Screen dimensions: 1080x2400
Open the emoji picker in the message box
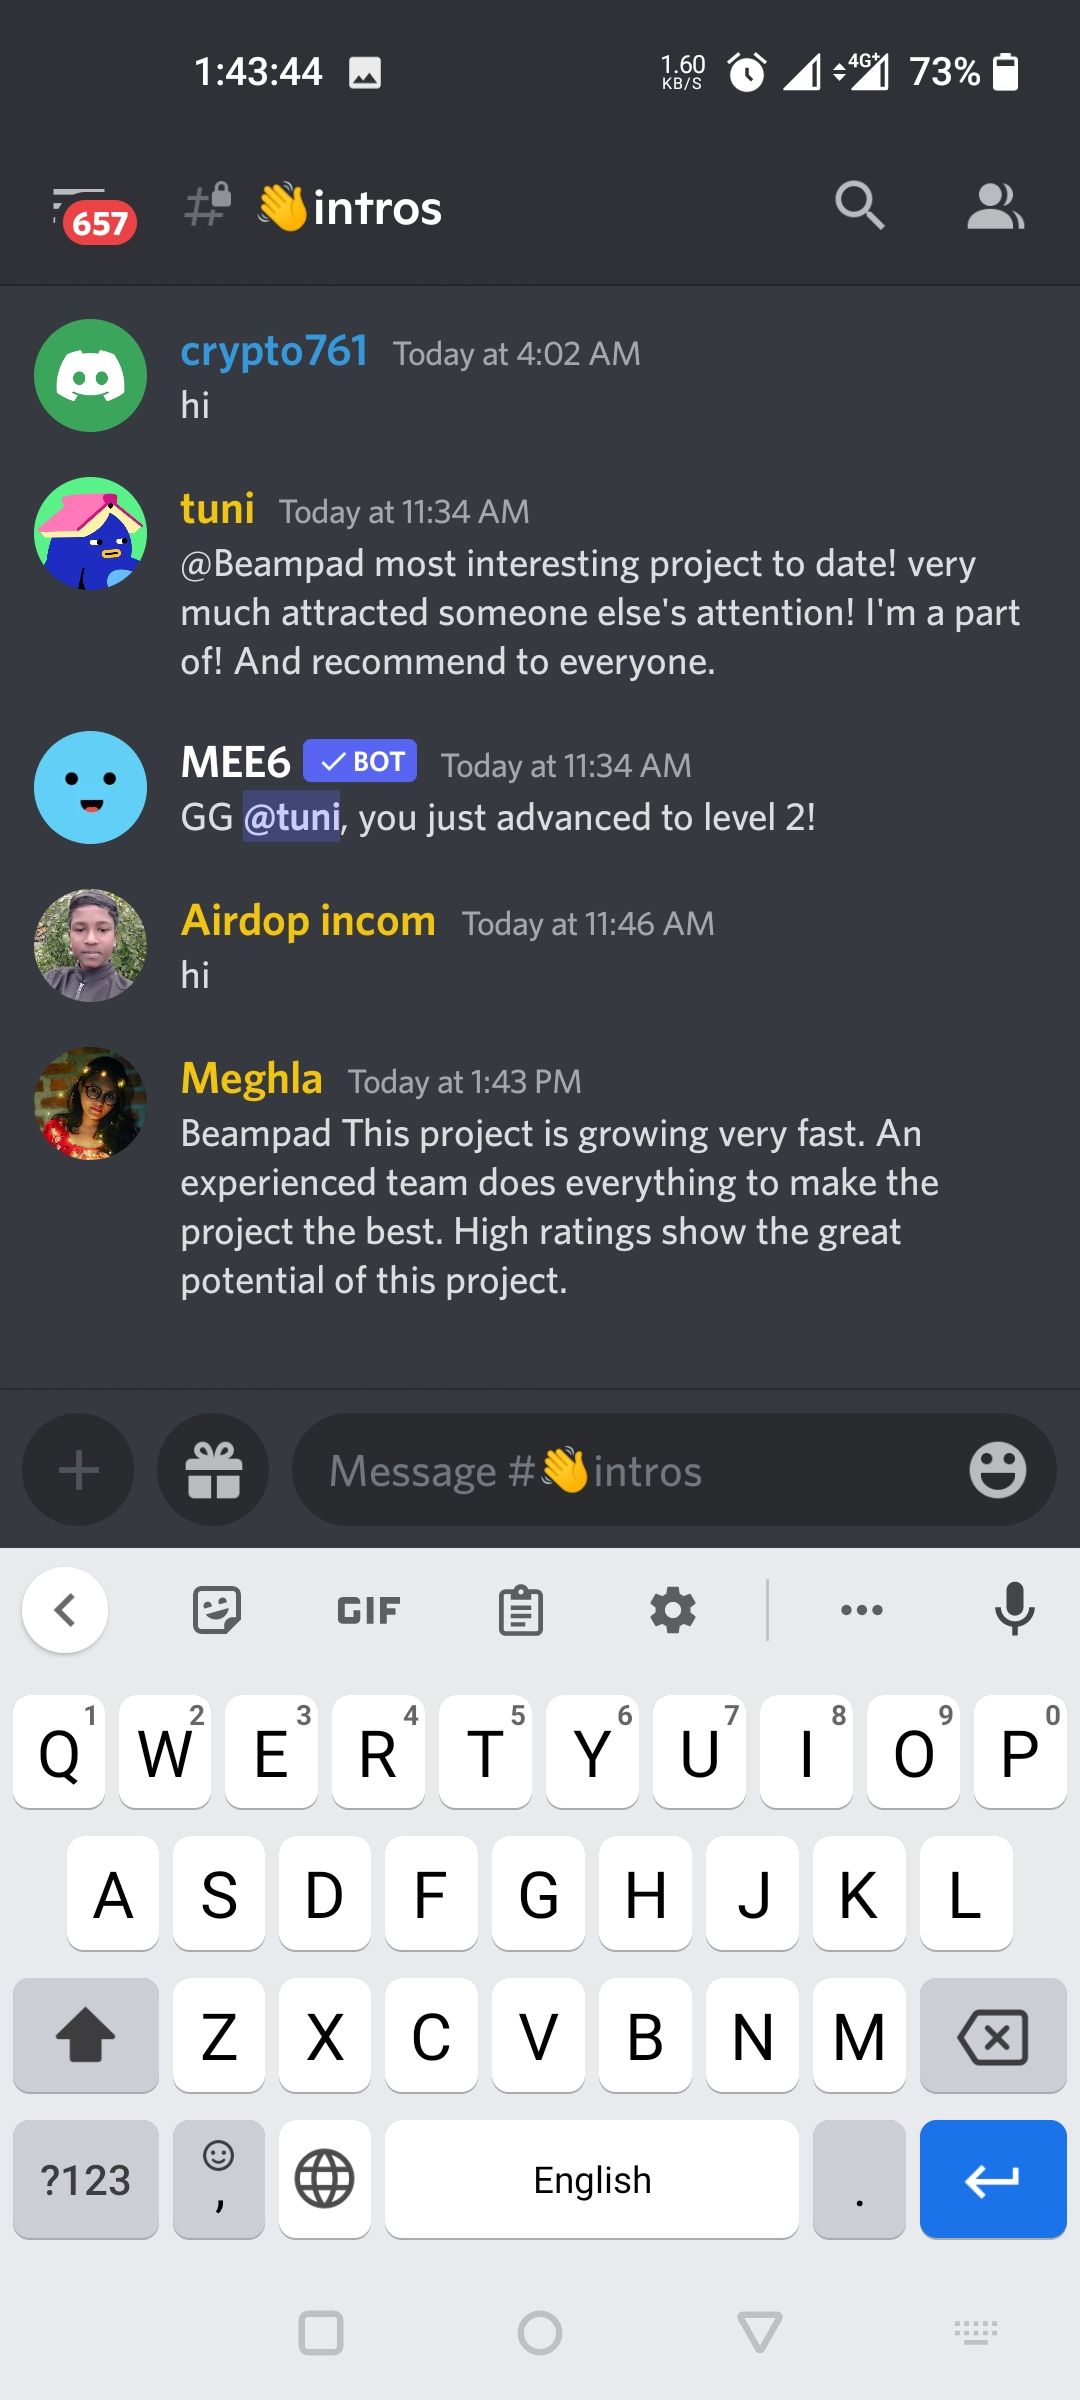click(x=997, y=1470)
